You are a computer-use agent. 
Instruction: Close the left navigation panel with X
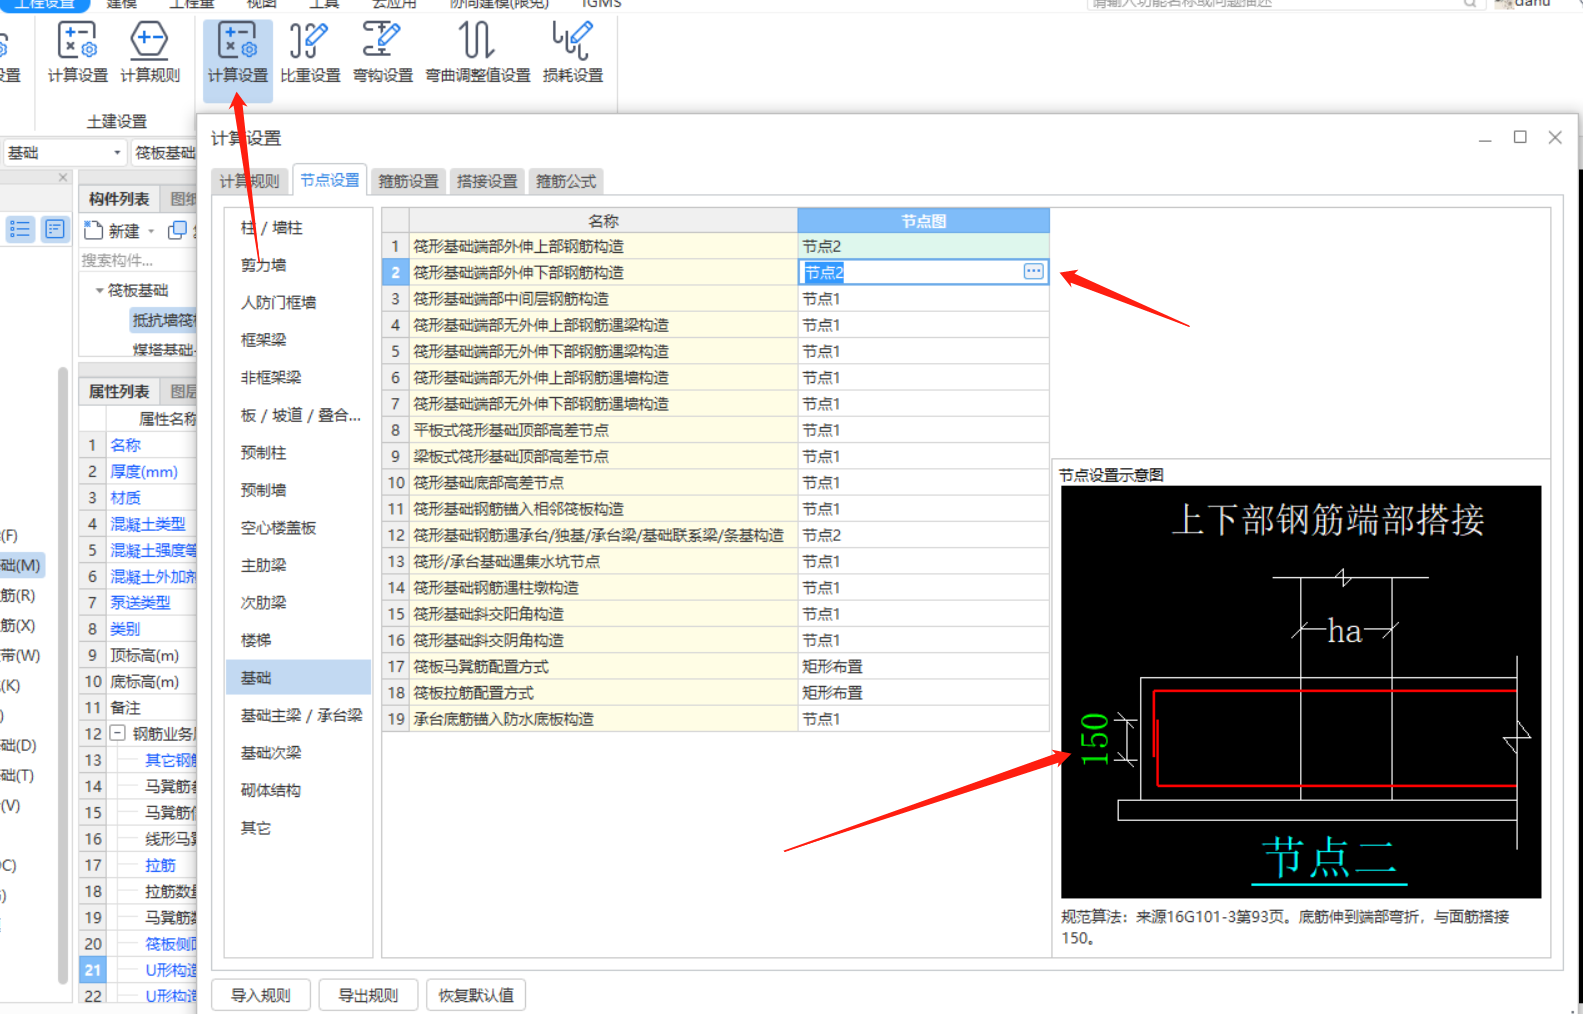point(63,177)
